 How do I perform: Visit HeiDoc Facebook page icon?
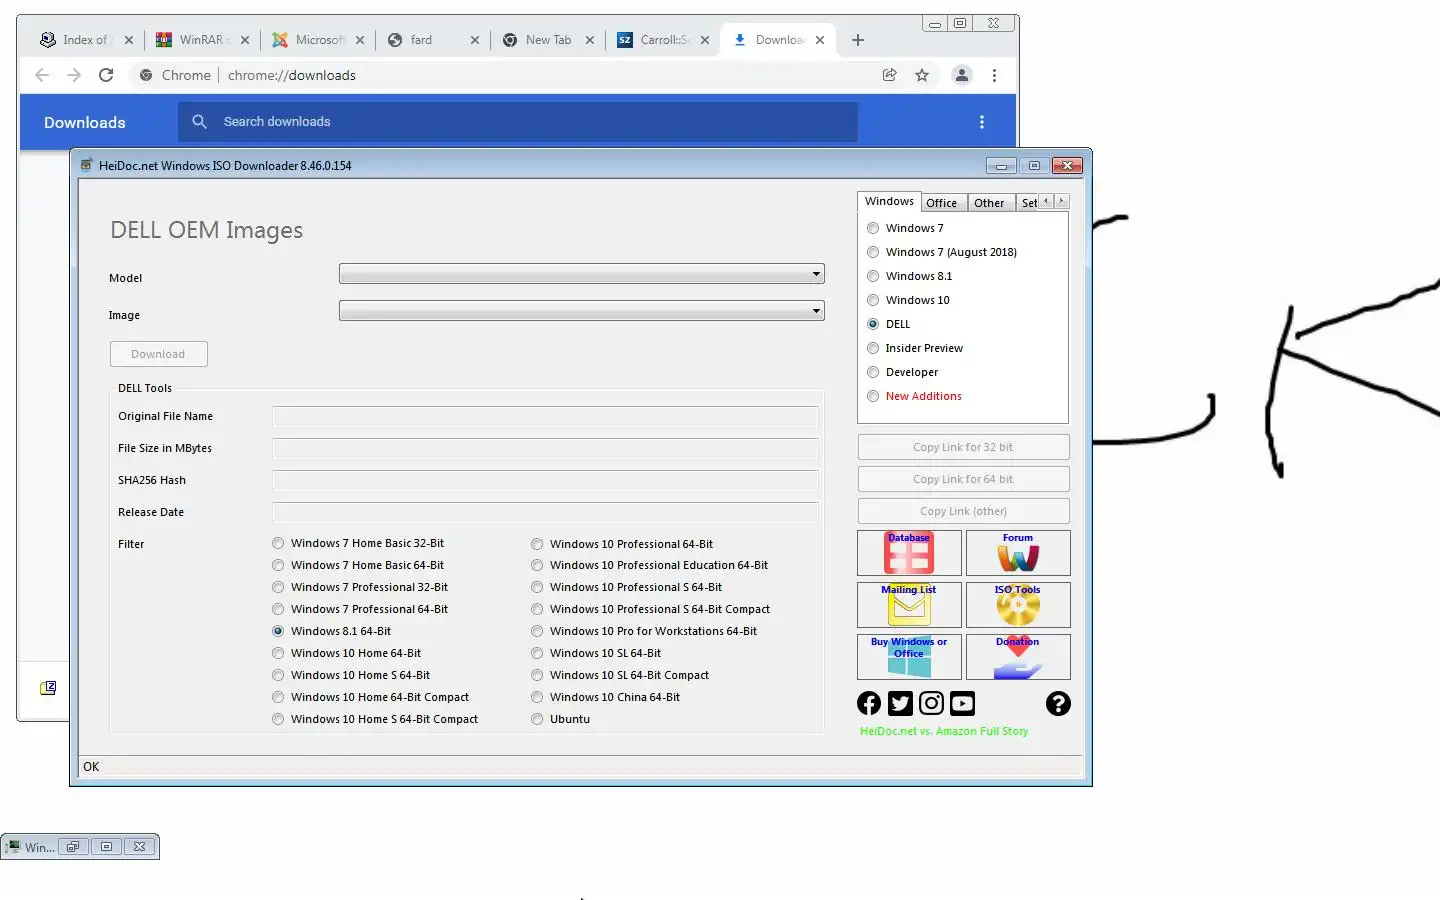point(869,703)
